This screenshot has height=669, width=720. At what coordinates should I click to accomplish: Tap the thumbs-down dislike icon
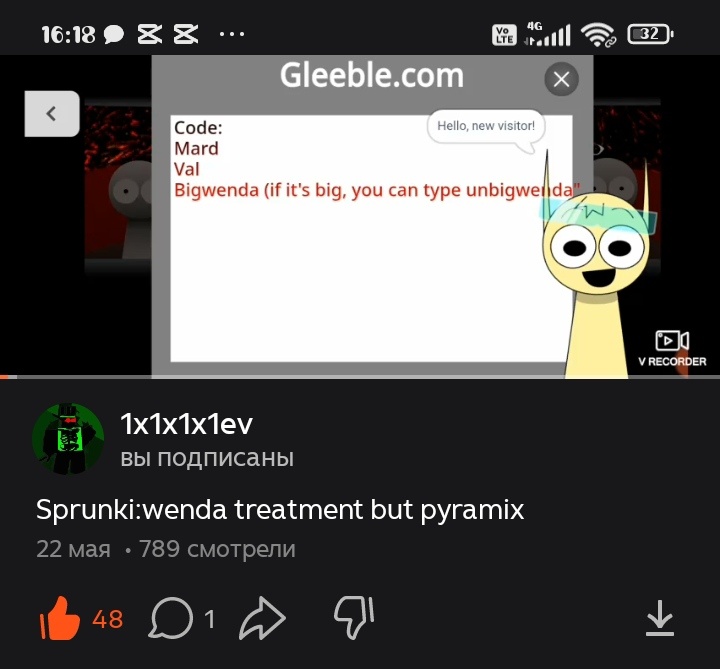354,618
